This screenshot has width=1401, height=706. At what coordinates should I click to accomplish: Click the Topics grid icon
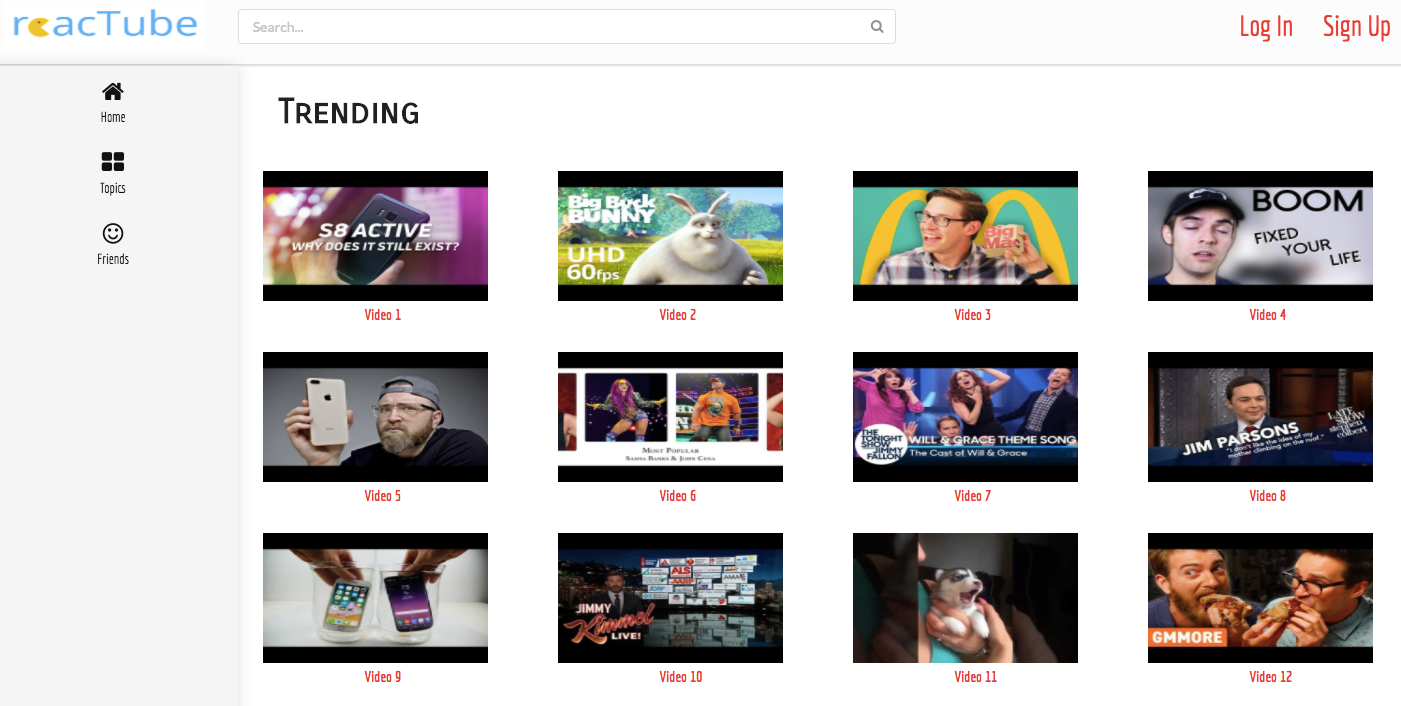(113, 162)
